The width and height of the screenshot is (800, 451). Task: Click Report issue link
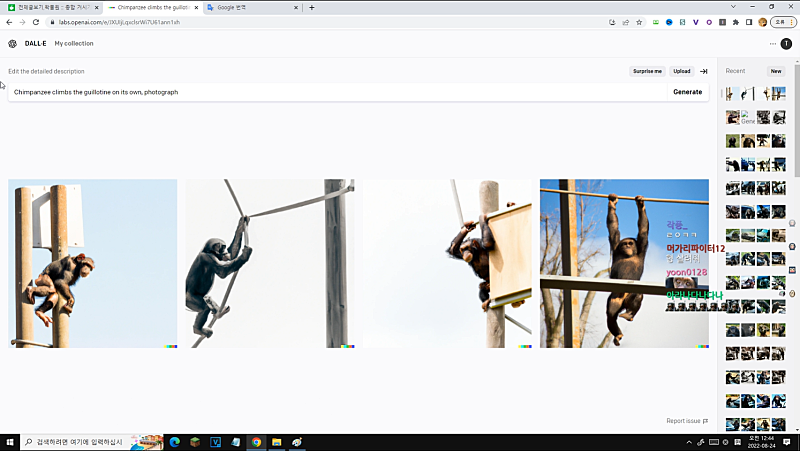687,421
